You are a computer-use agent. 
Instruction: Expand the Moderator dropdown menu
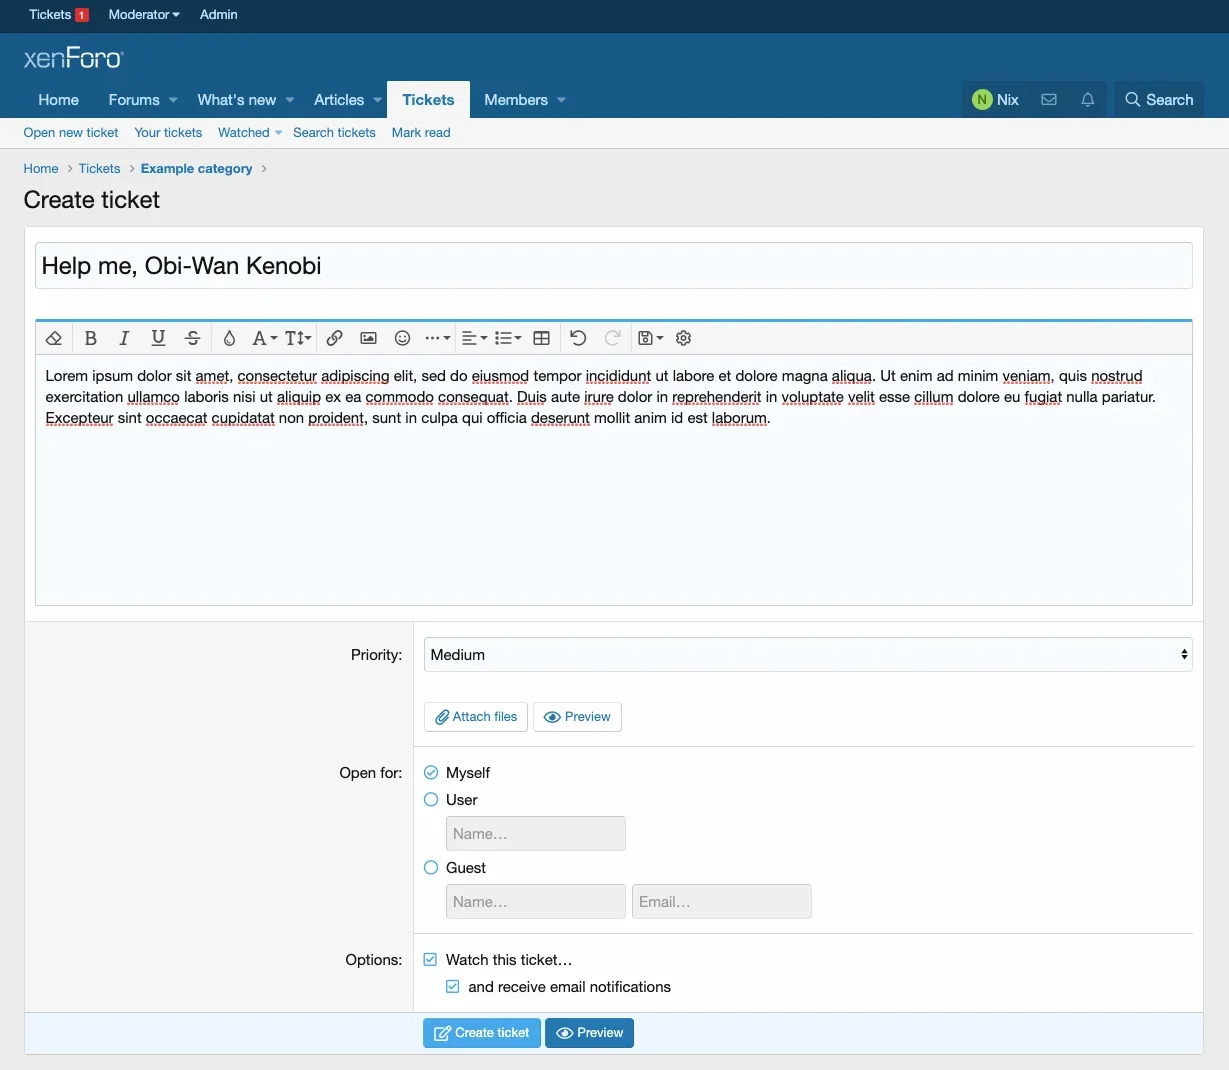pyautogui.click(x=144, y=15)
